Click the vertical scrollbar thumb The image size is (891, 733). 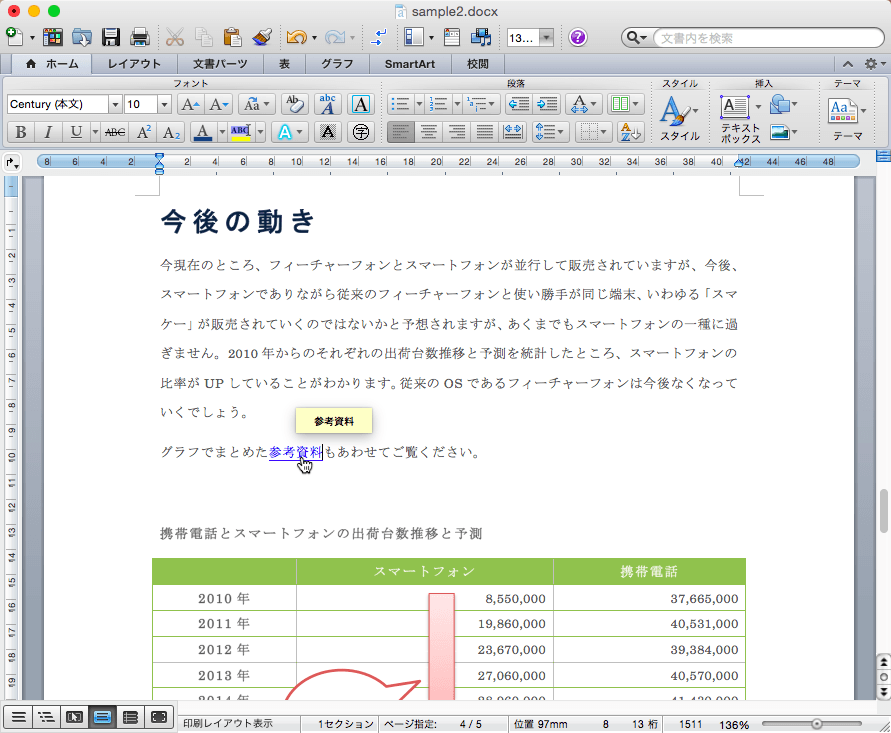tap(884, 511)
